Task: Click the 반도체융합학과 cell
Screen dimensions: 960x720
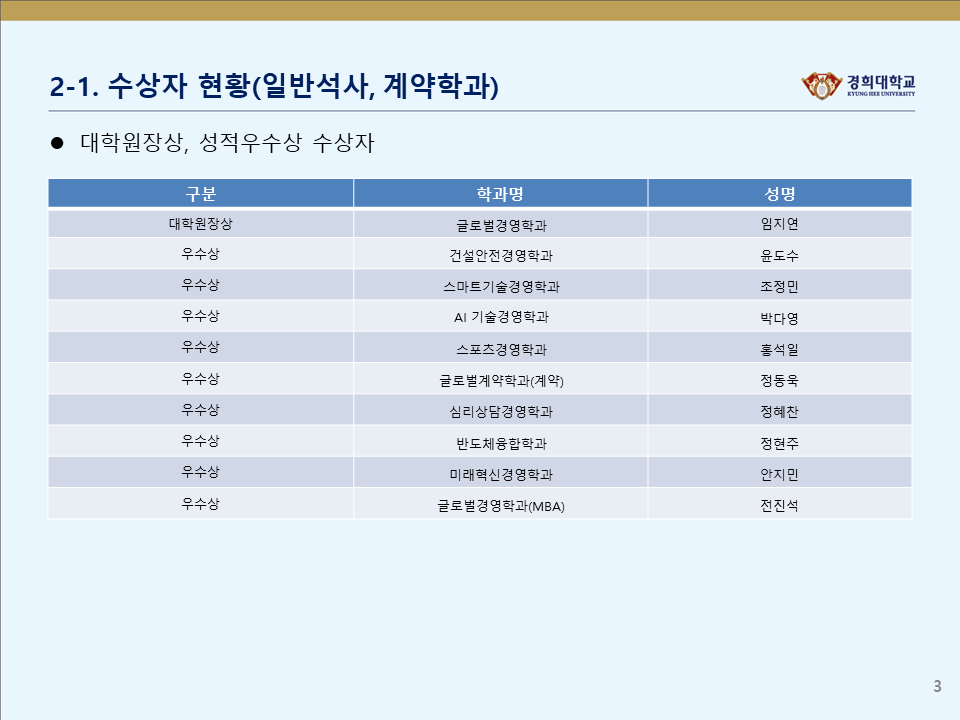Action: [x=500, y=443]
